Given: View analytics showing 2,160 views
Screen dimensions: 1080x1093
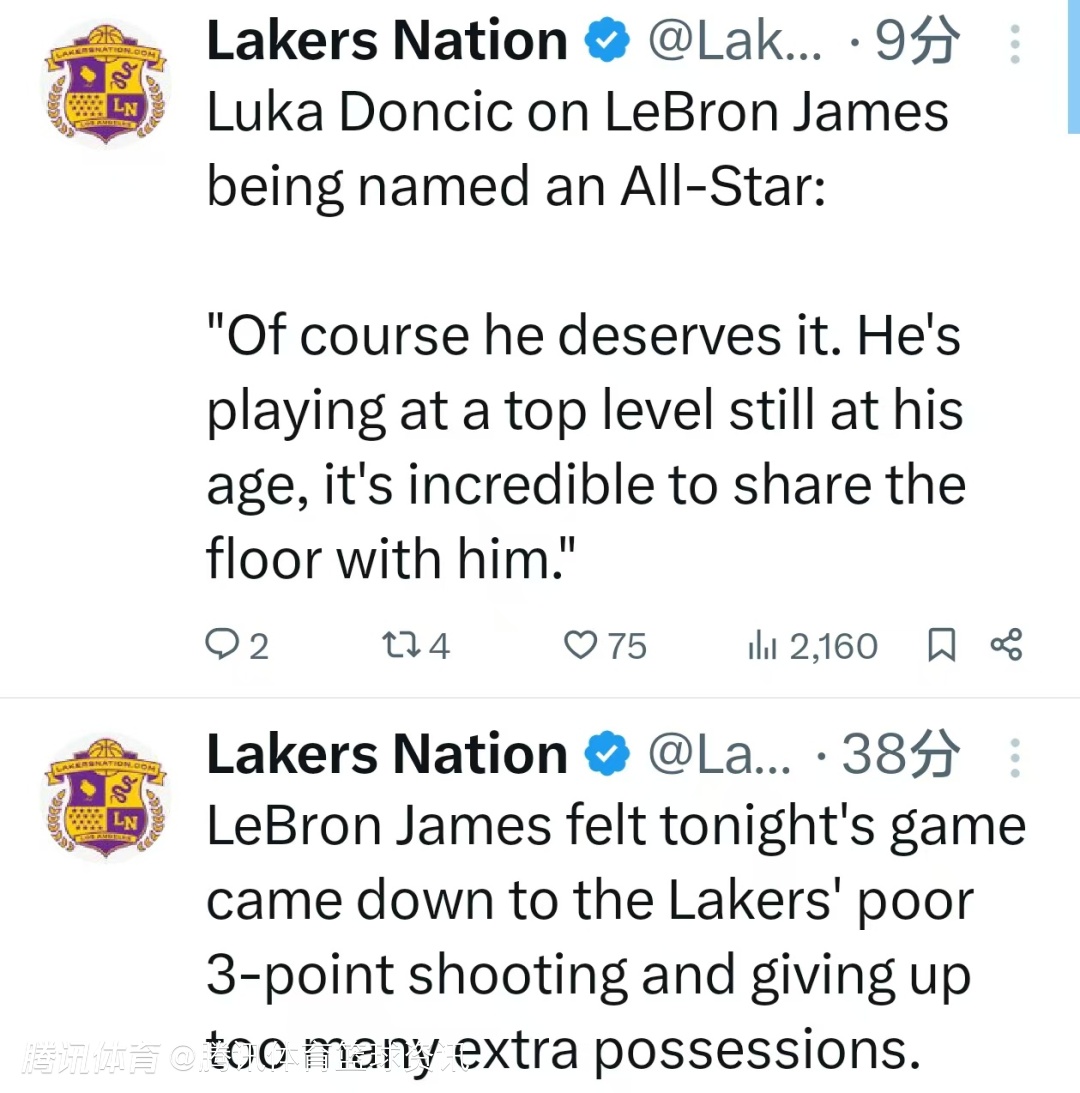Looking at the screenshot, I should pyautogui.click(x=813, y=646).
